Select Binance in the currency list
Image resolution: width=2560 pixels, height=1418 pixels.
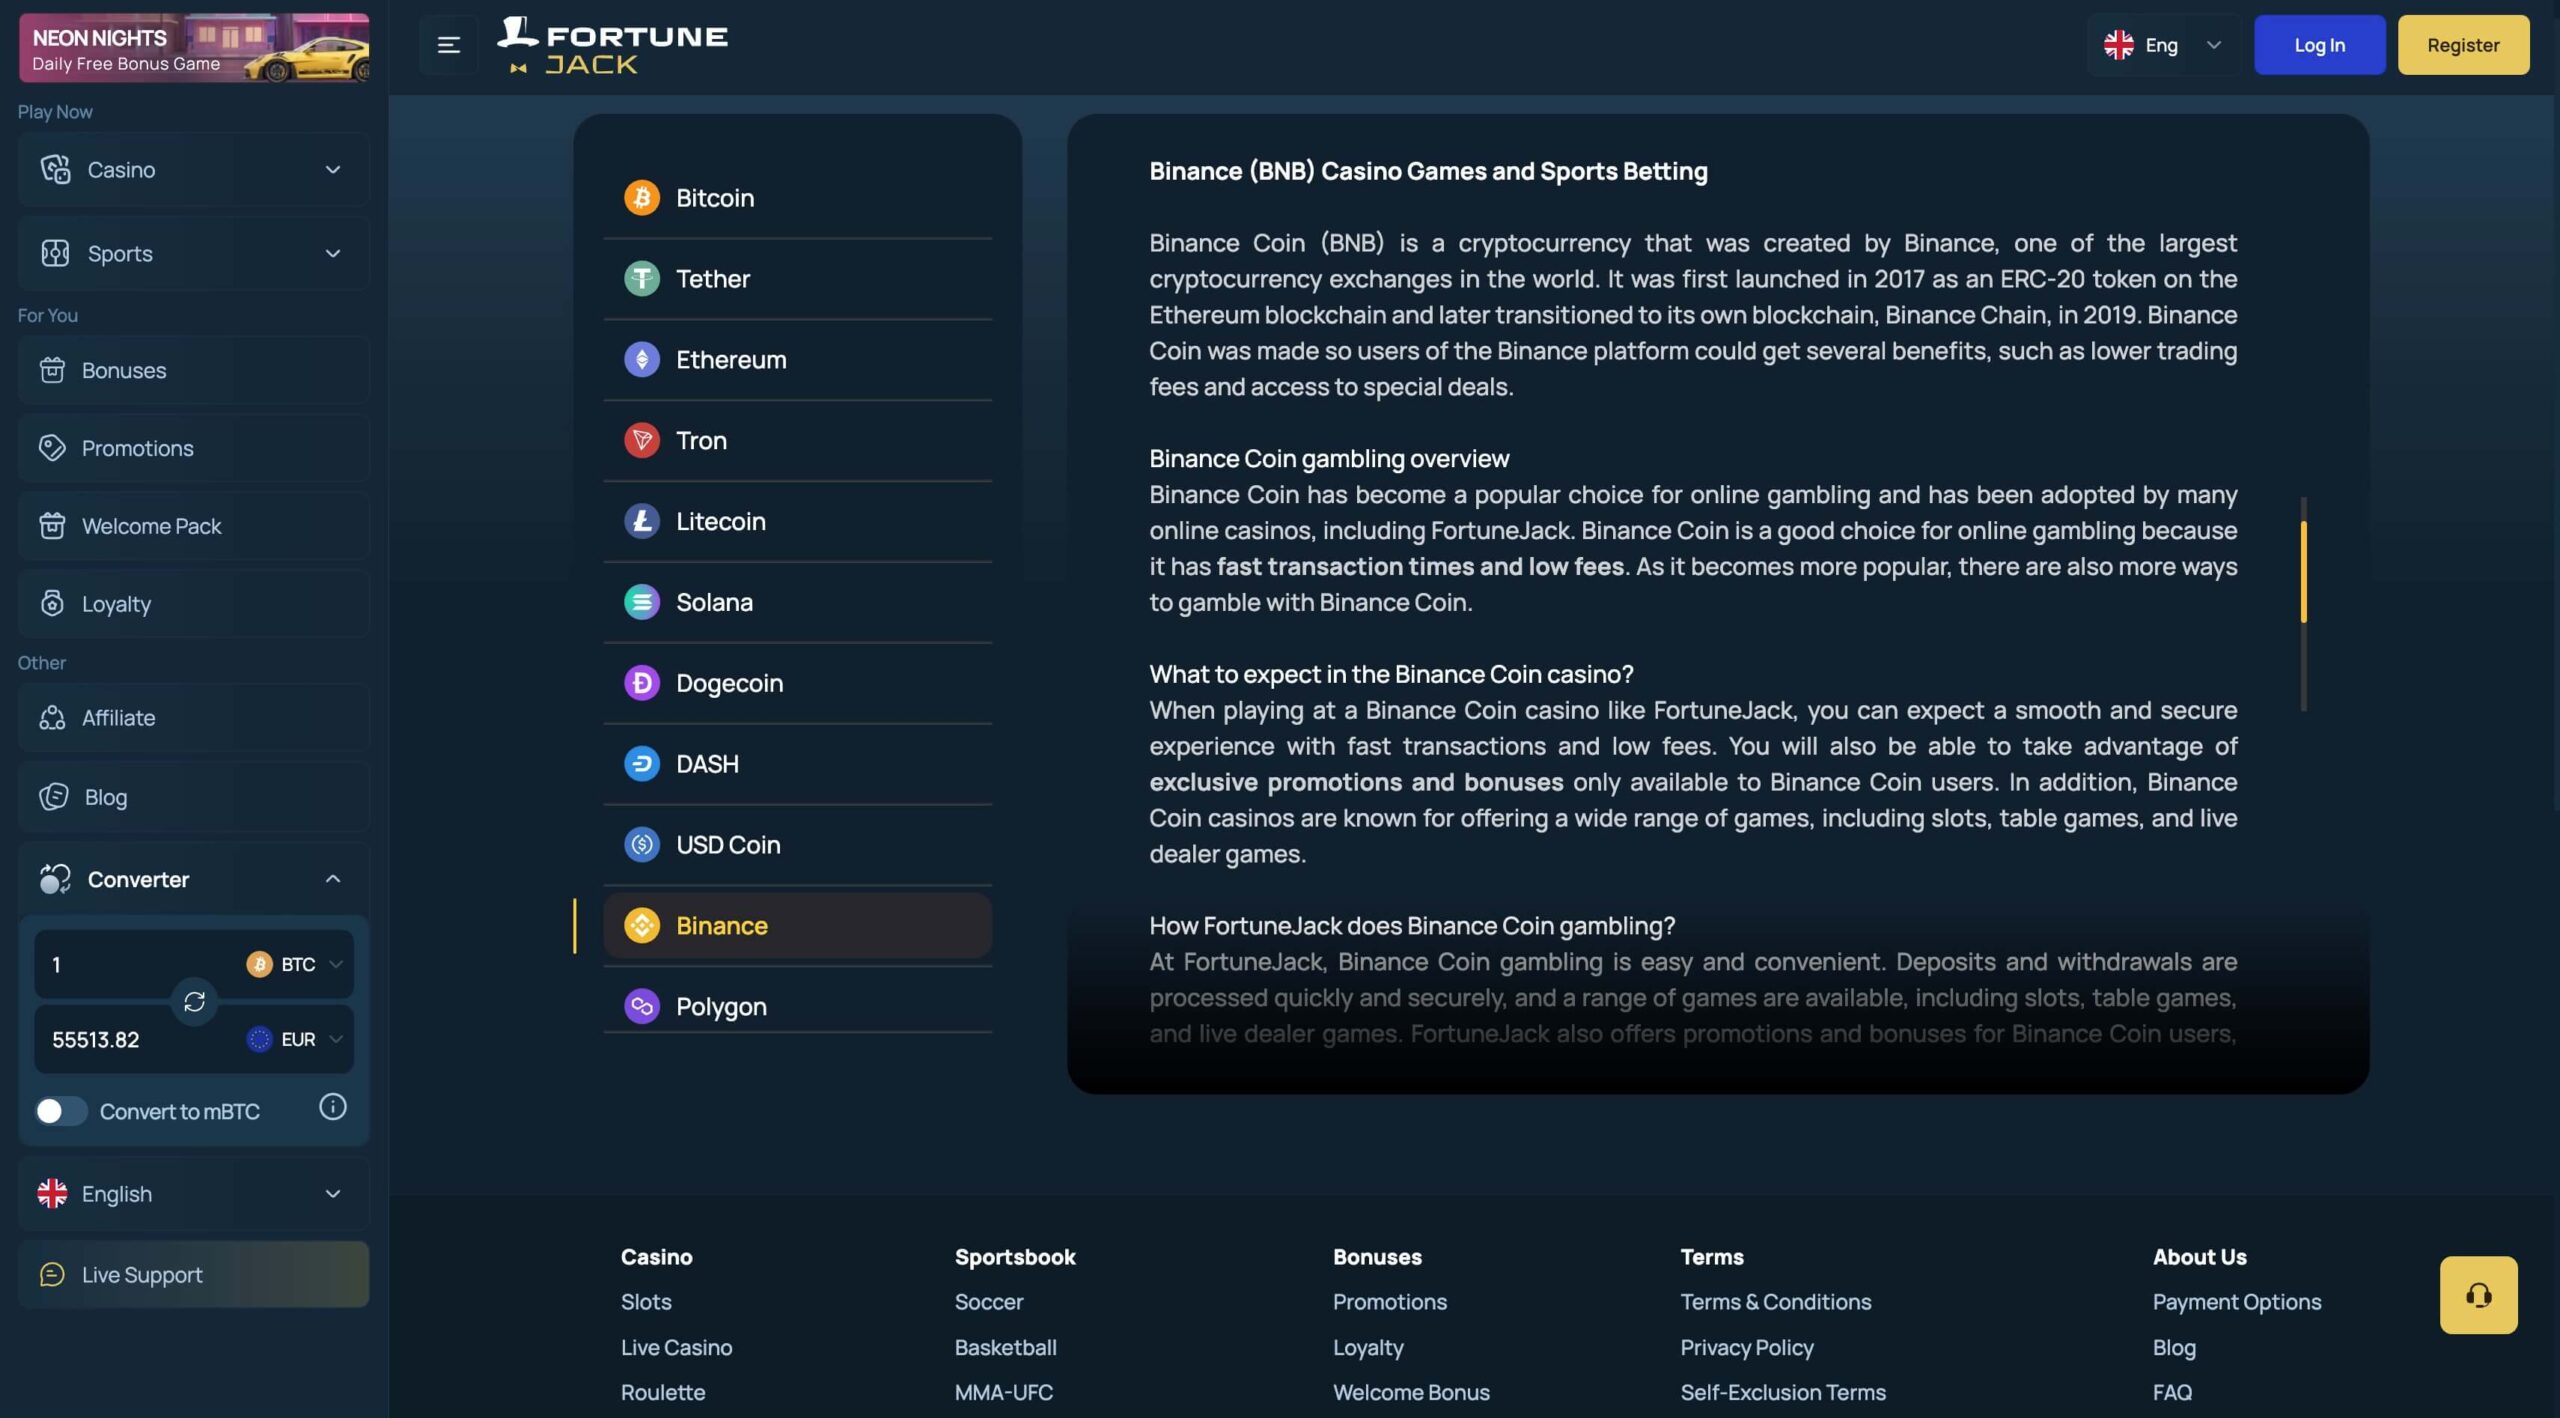798,926
